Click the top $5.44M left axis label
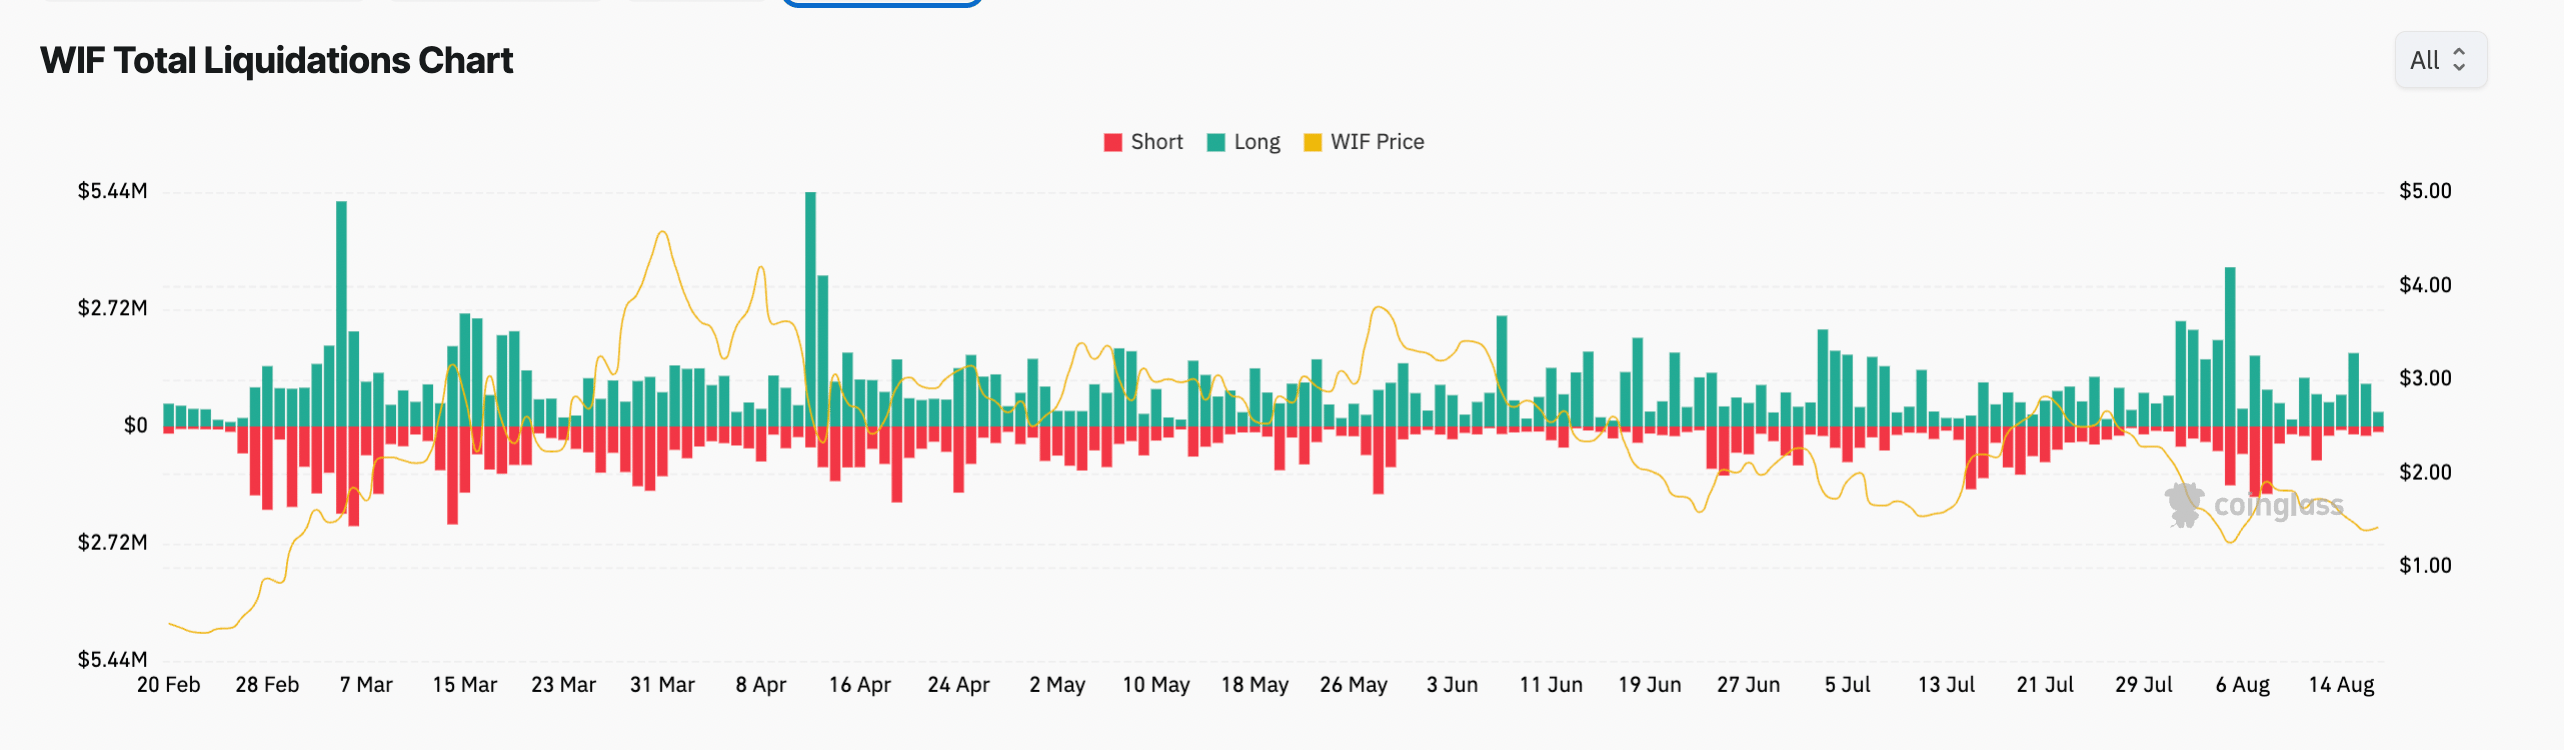This screenshot has width=2564, height=750. [112, 191]
